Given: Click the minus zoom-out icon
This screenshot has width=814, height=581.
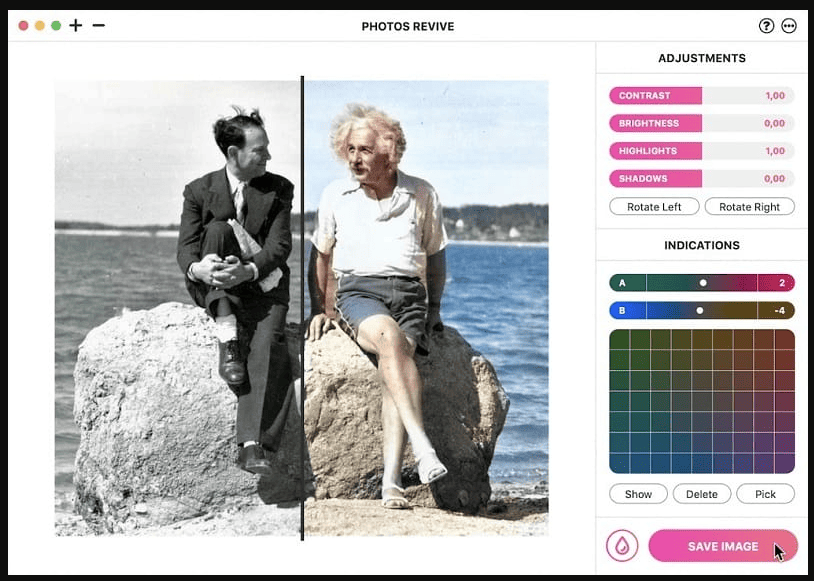Looking at the screenshot, I should coord(99,25).
